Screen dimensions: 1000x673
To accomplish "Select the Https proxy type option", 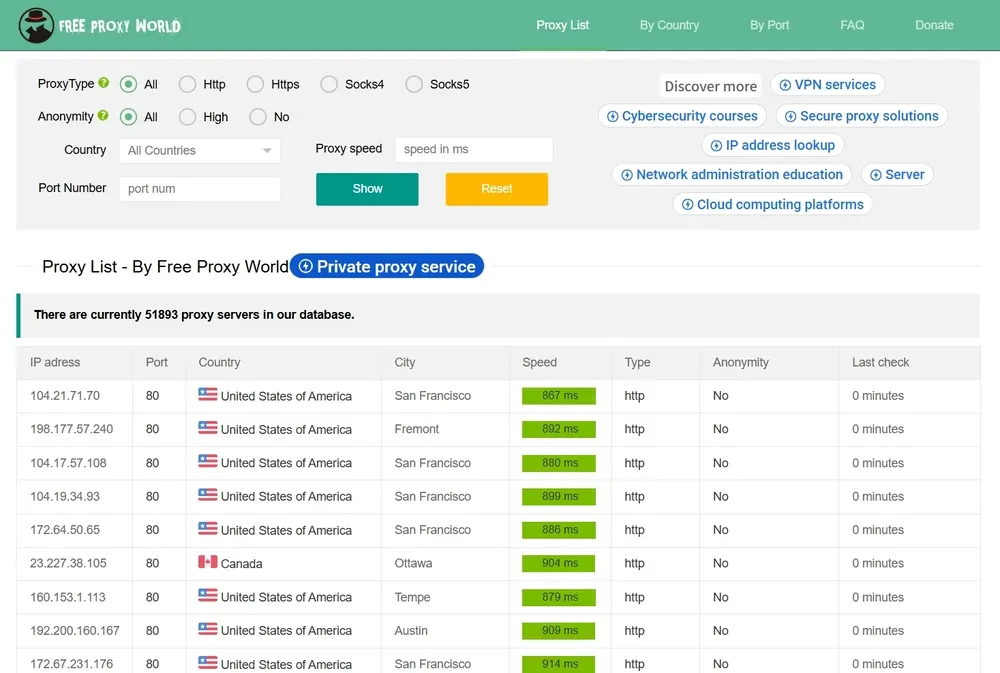I will point(256,85).
